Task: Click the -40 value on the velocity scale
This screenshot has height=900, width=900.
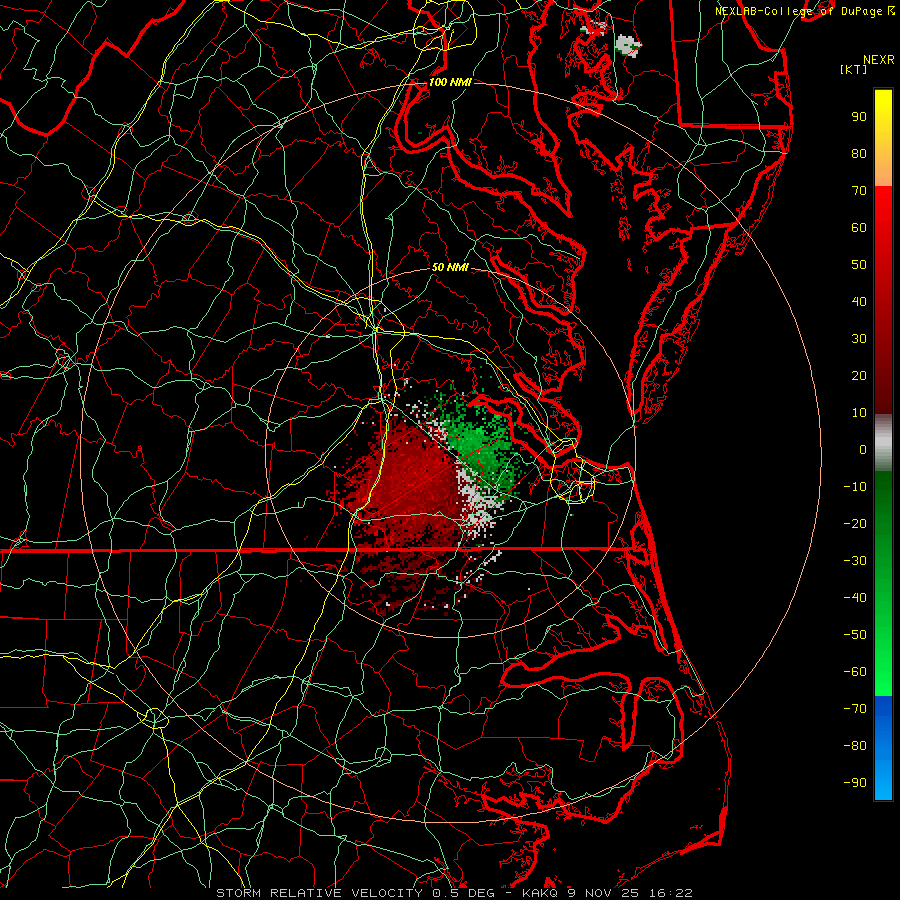Action: point(855,598)
